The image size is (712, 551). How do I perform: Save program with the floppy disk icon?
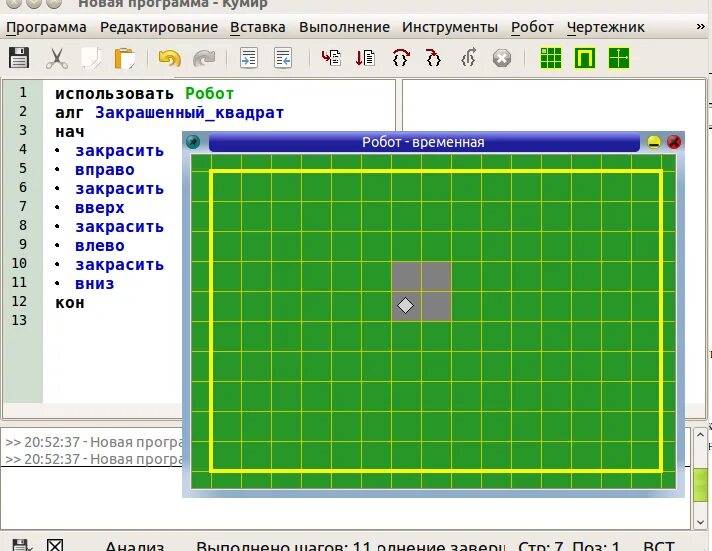click(19, 58)
